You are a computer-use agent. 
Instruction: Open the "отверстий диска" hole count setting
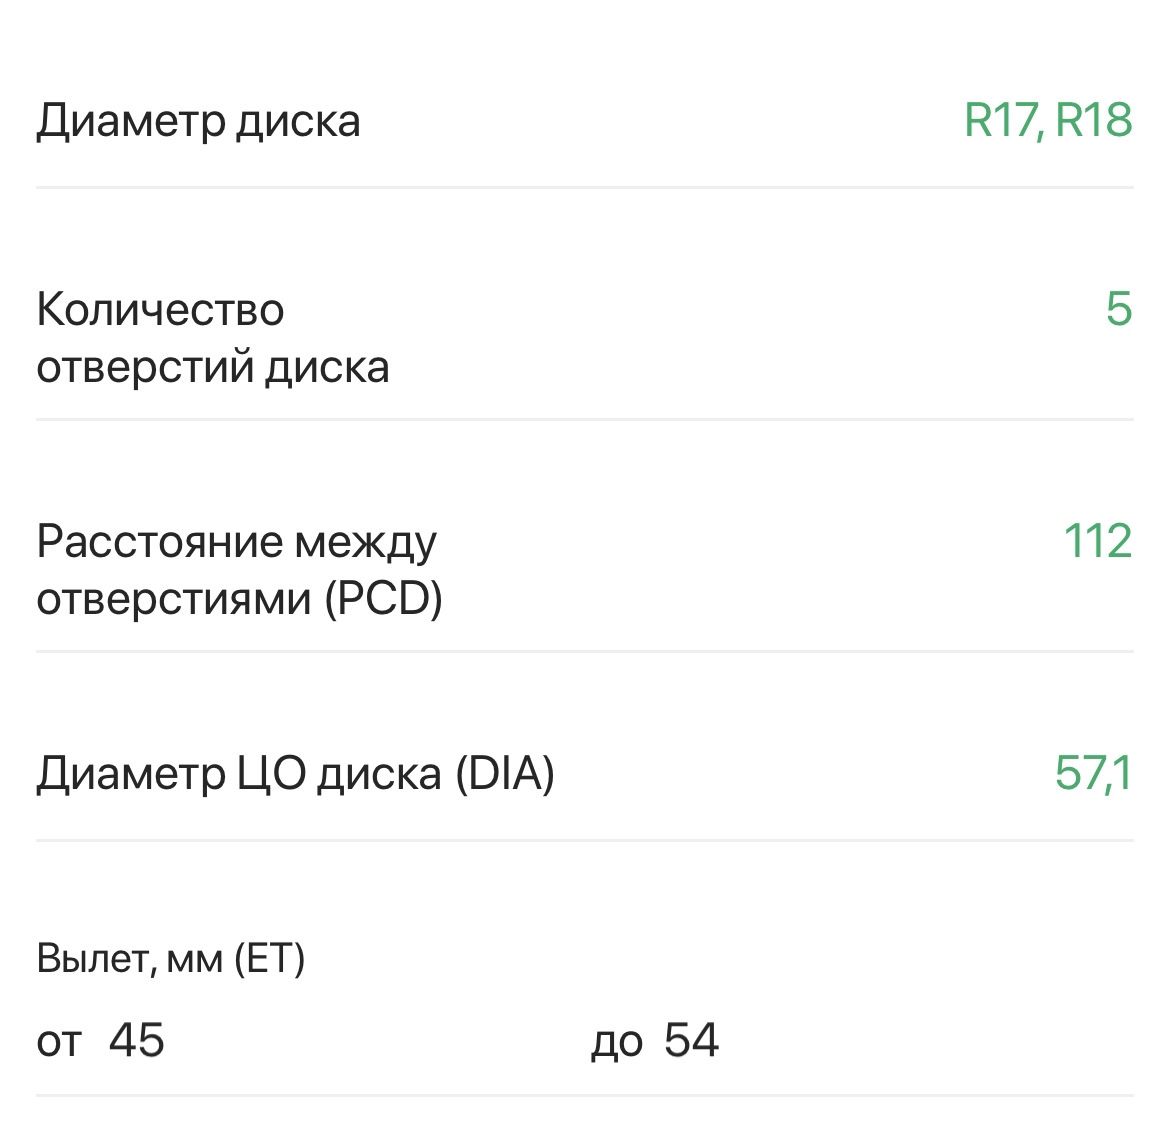[x=212, y=367]
